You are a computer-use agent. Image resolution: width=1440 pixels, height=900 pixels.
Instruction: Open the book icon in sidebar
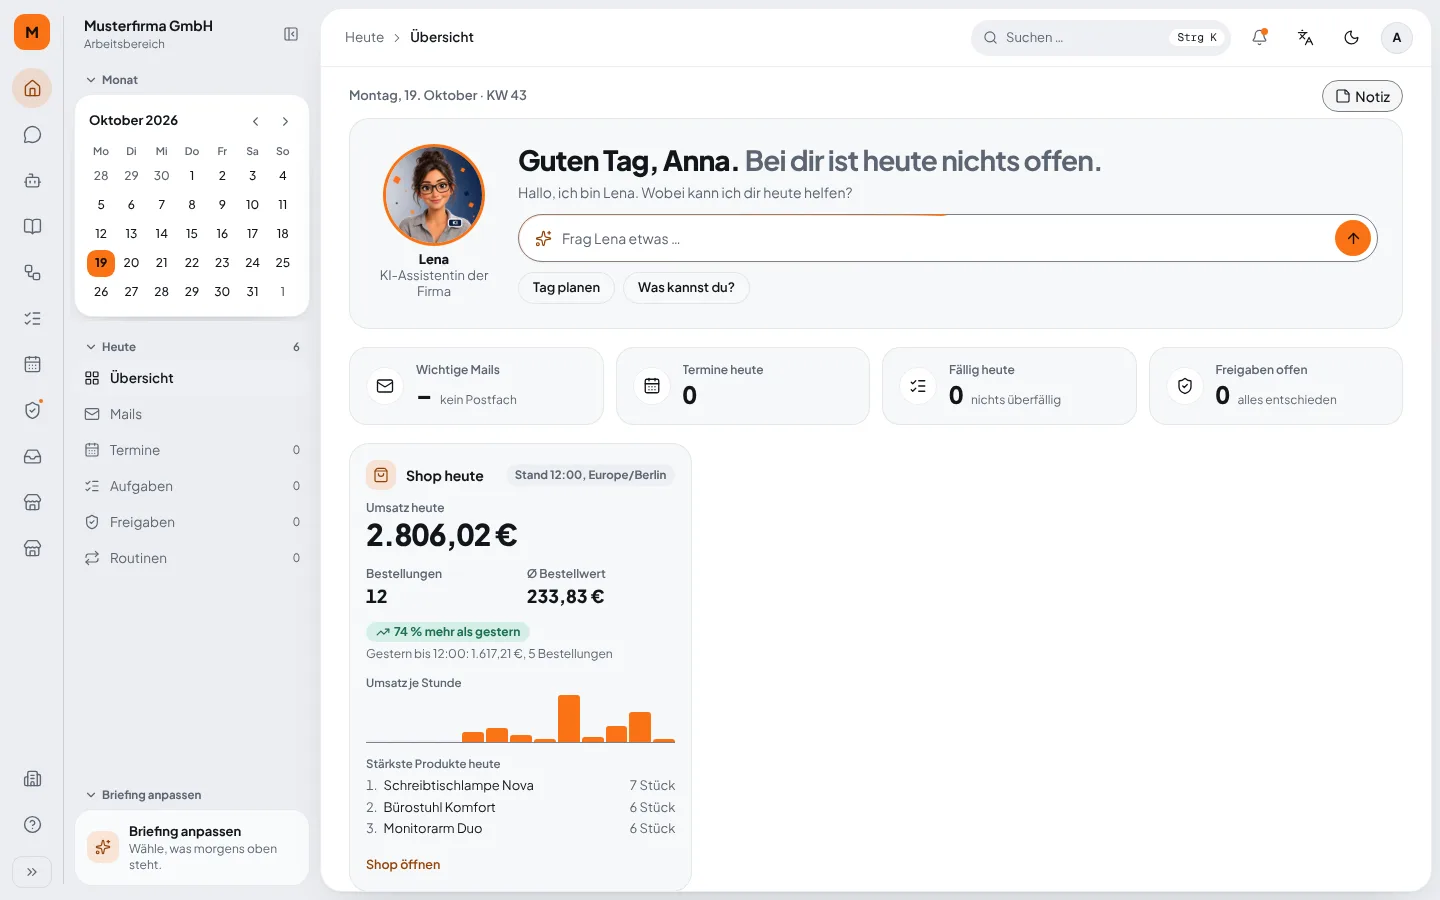coord(32,226)
